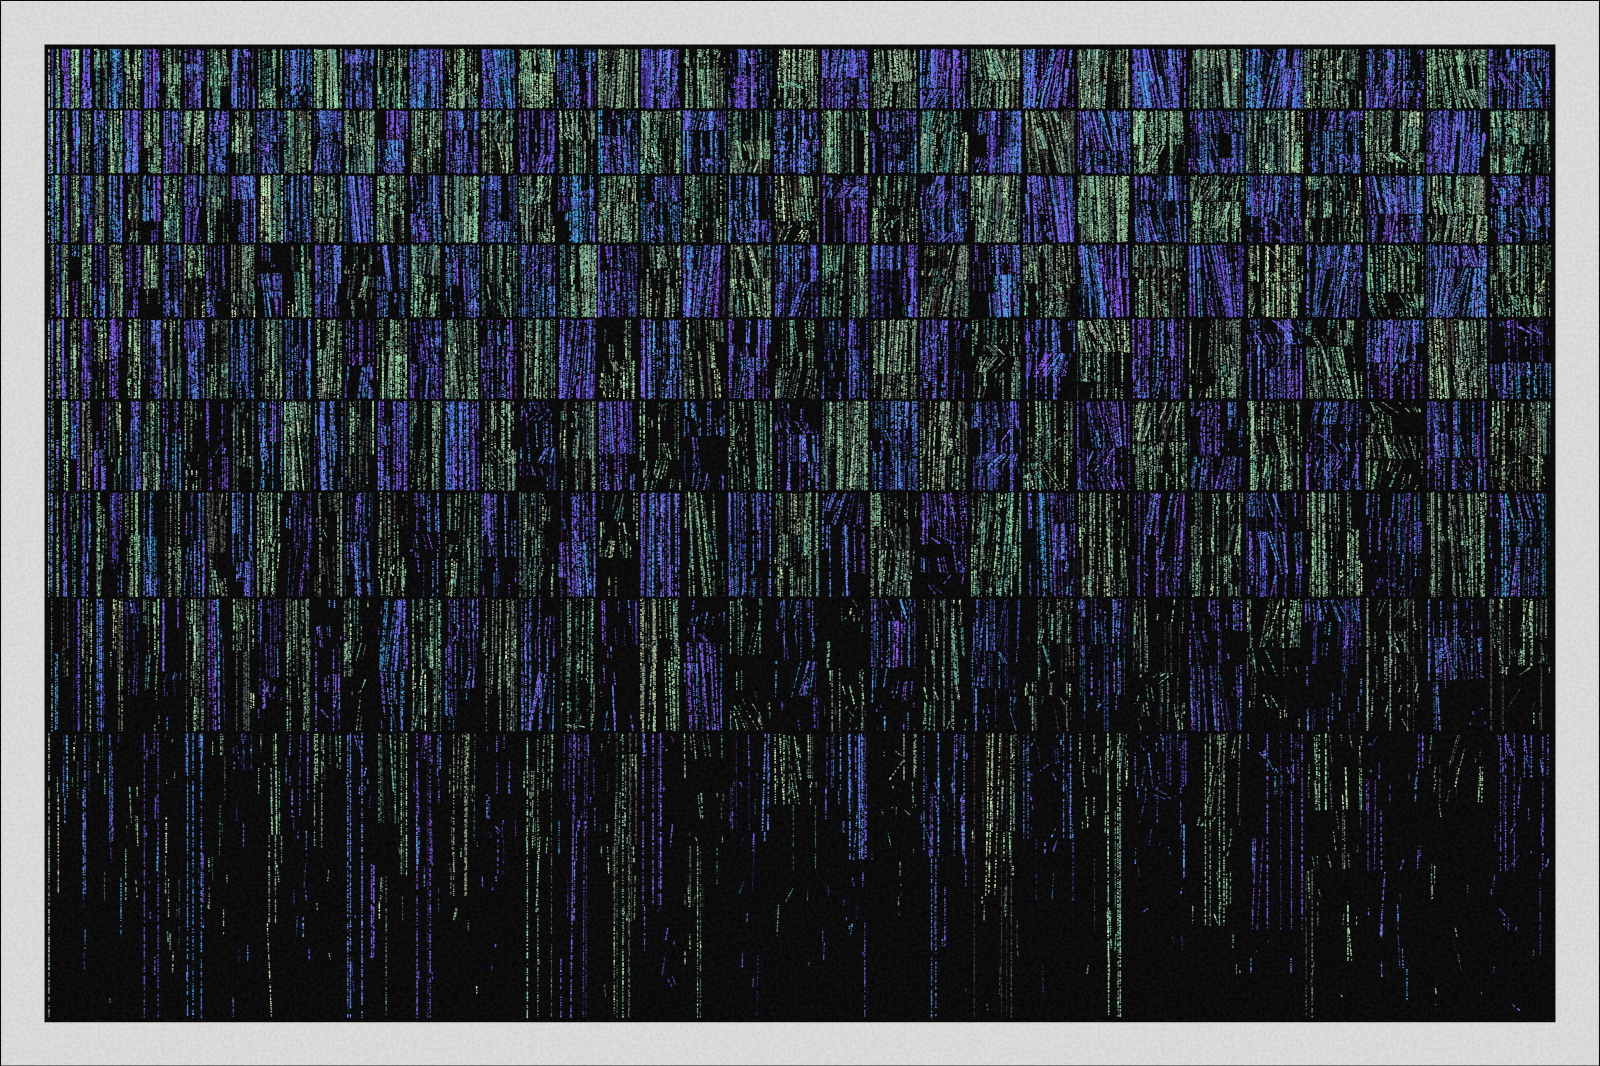Click the fifth row band from the top
Screen dimensions: 1600x1066
click(800, 358)
